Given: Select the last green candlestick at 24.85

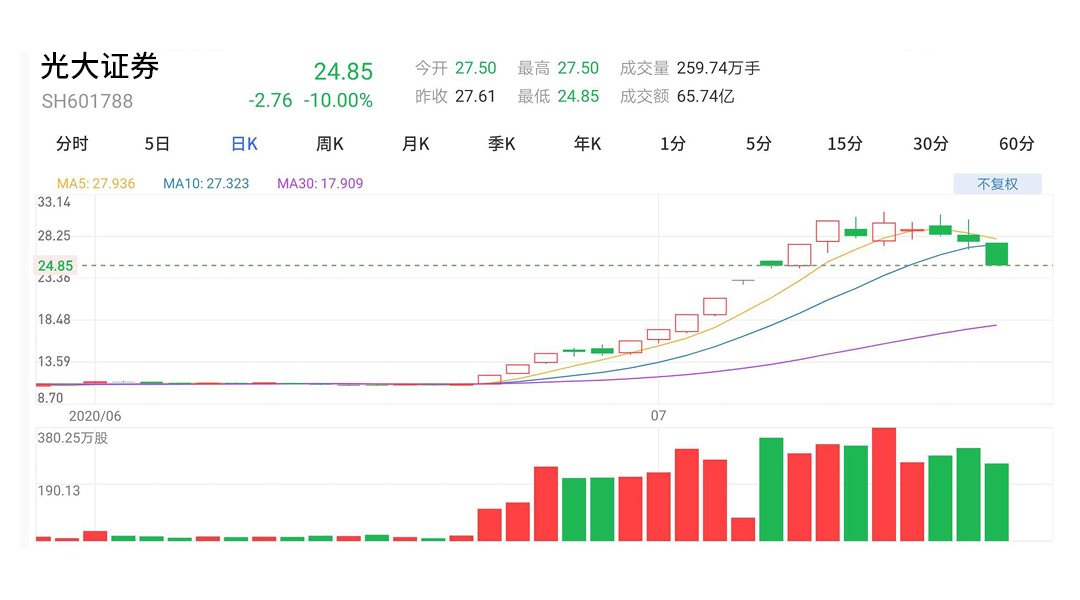Looking at the screenshot, I should click(997, 254).
